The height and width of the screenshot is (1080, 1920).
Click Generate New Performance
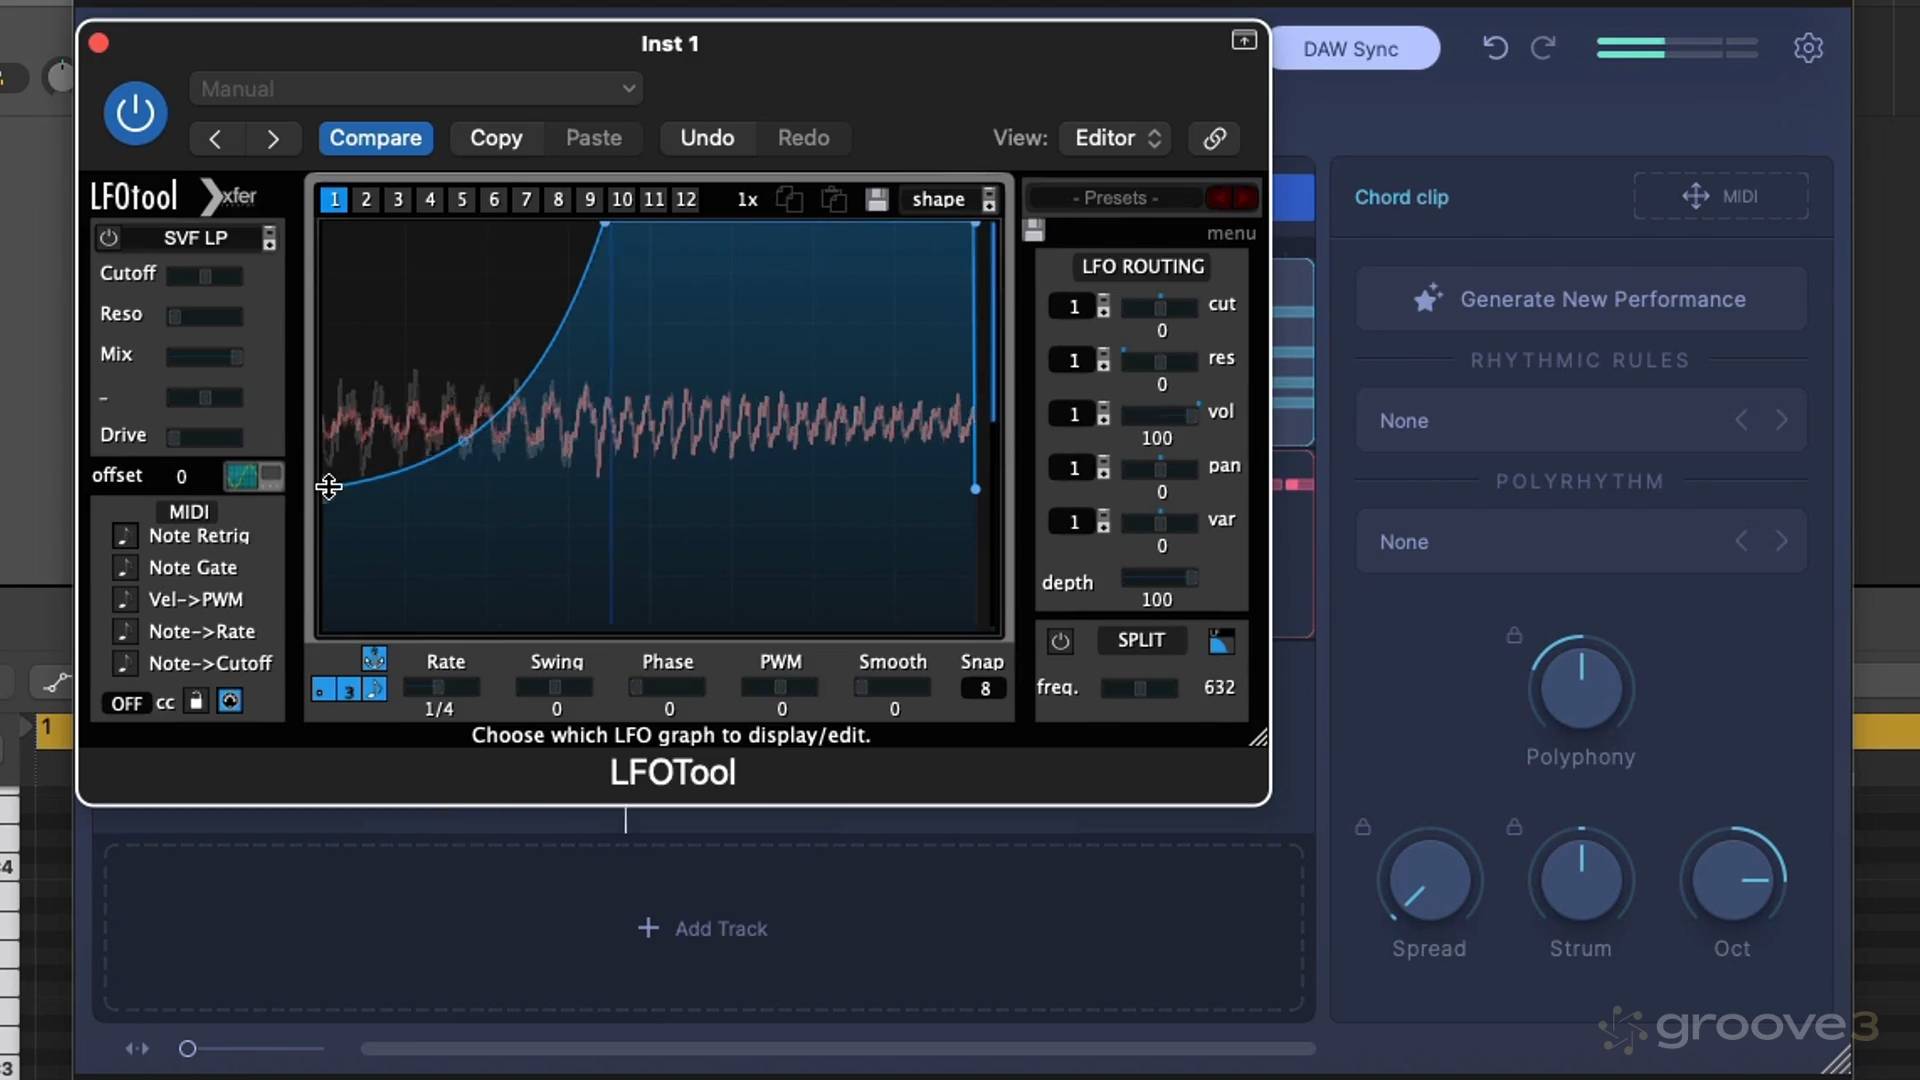(x=1581, y=299)
